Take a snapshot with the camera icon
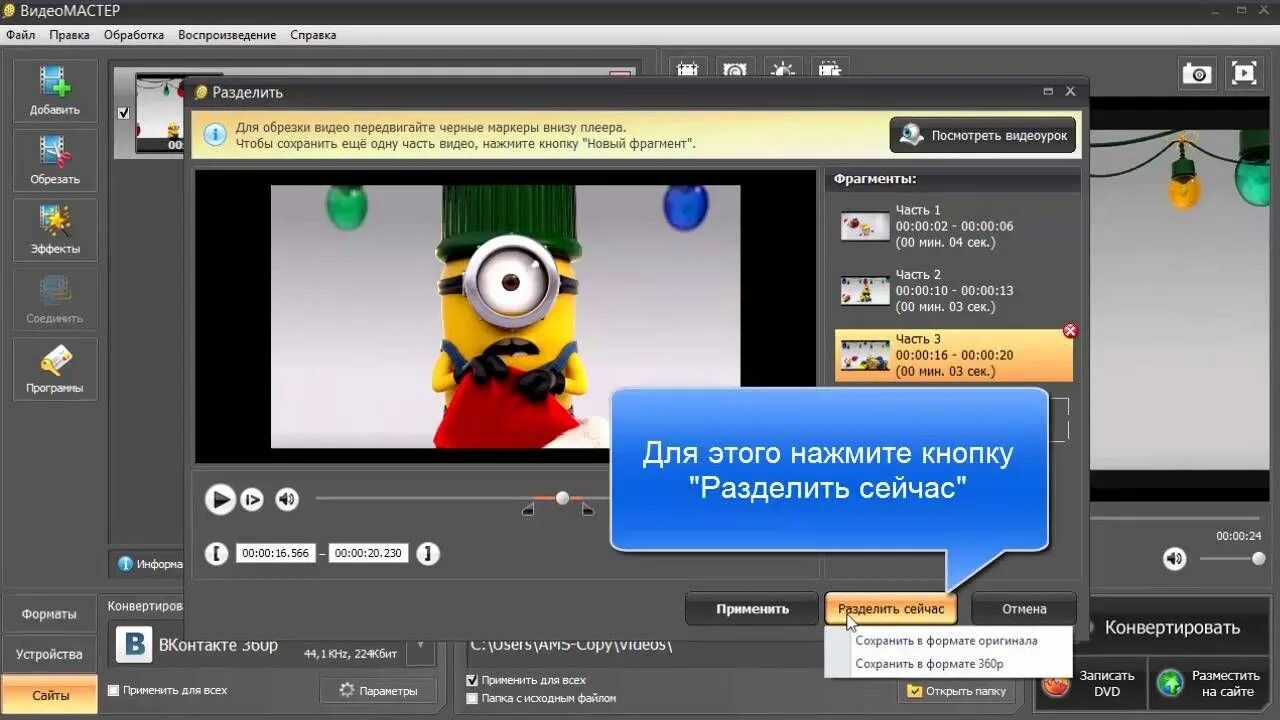Viewport: 1280px width, 720px height. coord(1197,73)
